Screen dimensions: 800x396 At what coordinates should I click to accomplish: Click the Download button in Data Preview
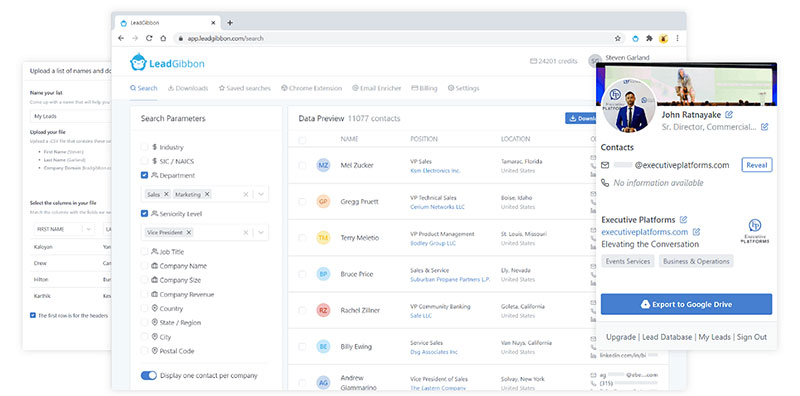[x=581, y=118]
